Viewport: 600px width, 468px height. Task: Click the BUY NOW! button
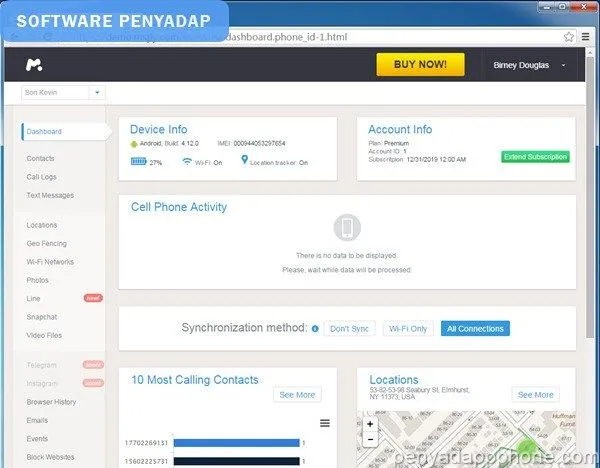[x=421, y=64]
